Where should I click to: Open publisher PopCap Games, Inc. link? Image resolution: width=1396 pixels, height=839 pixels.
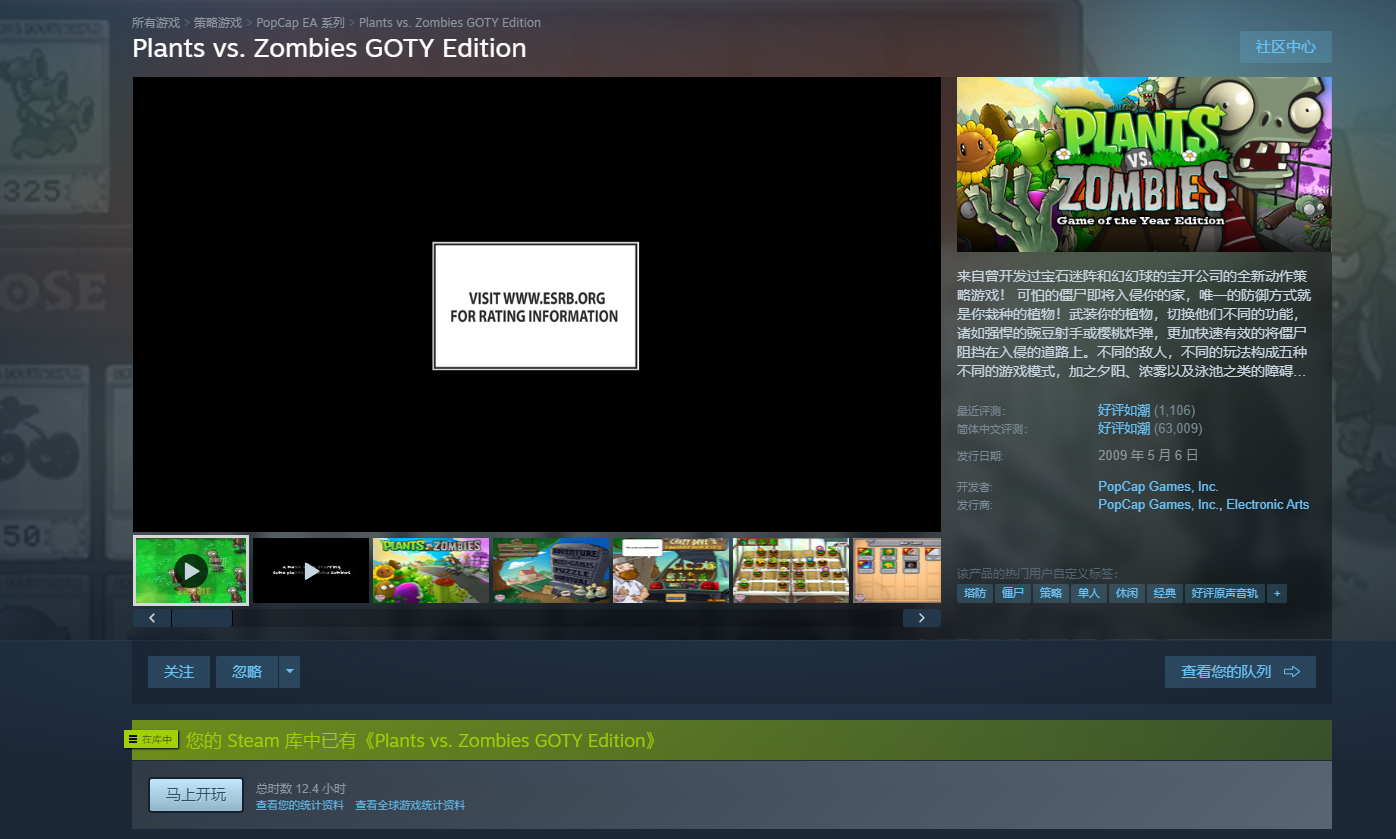coord(1158,505)
